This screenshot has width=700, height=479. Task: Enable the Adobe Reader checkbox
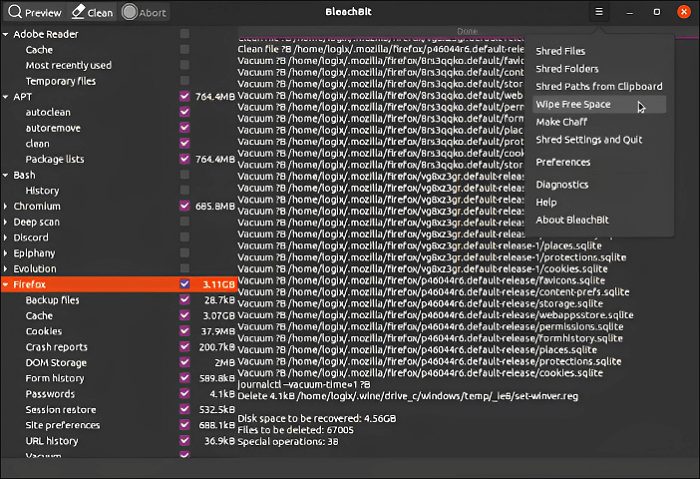point(184,34)
